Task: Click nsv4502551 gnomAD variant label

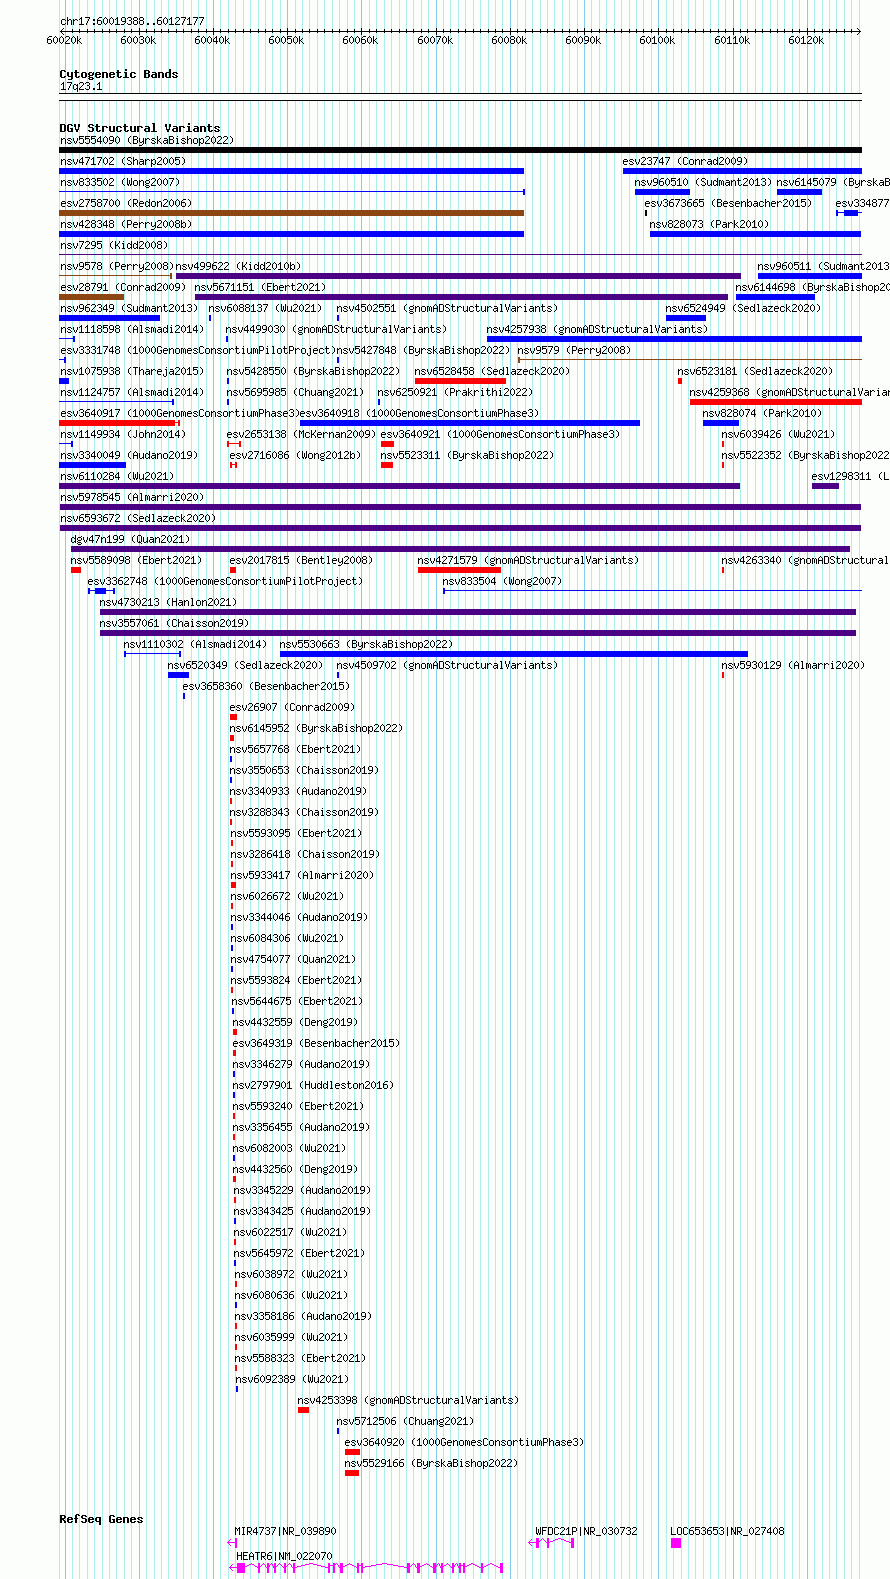Action: [447, 308]
